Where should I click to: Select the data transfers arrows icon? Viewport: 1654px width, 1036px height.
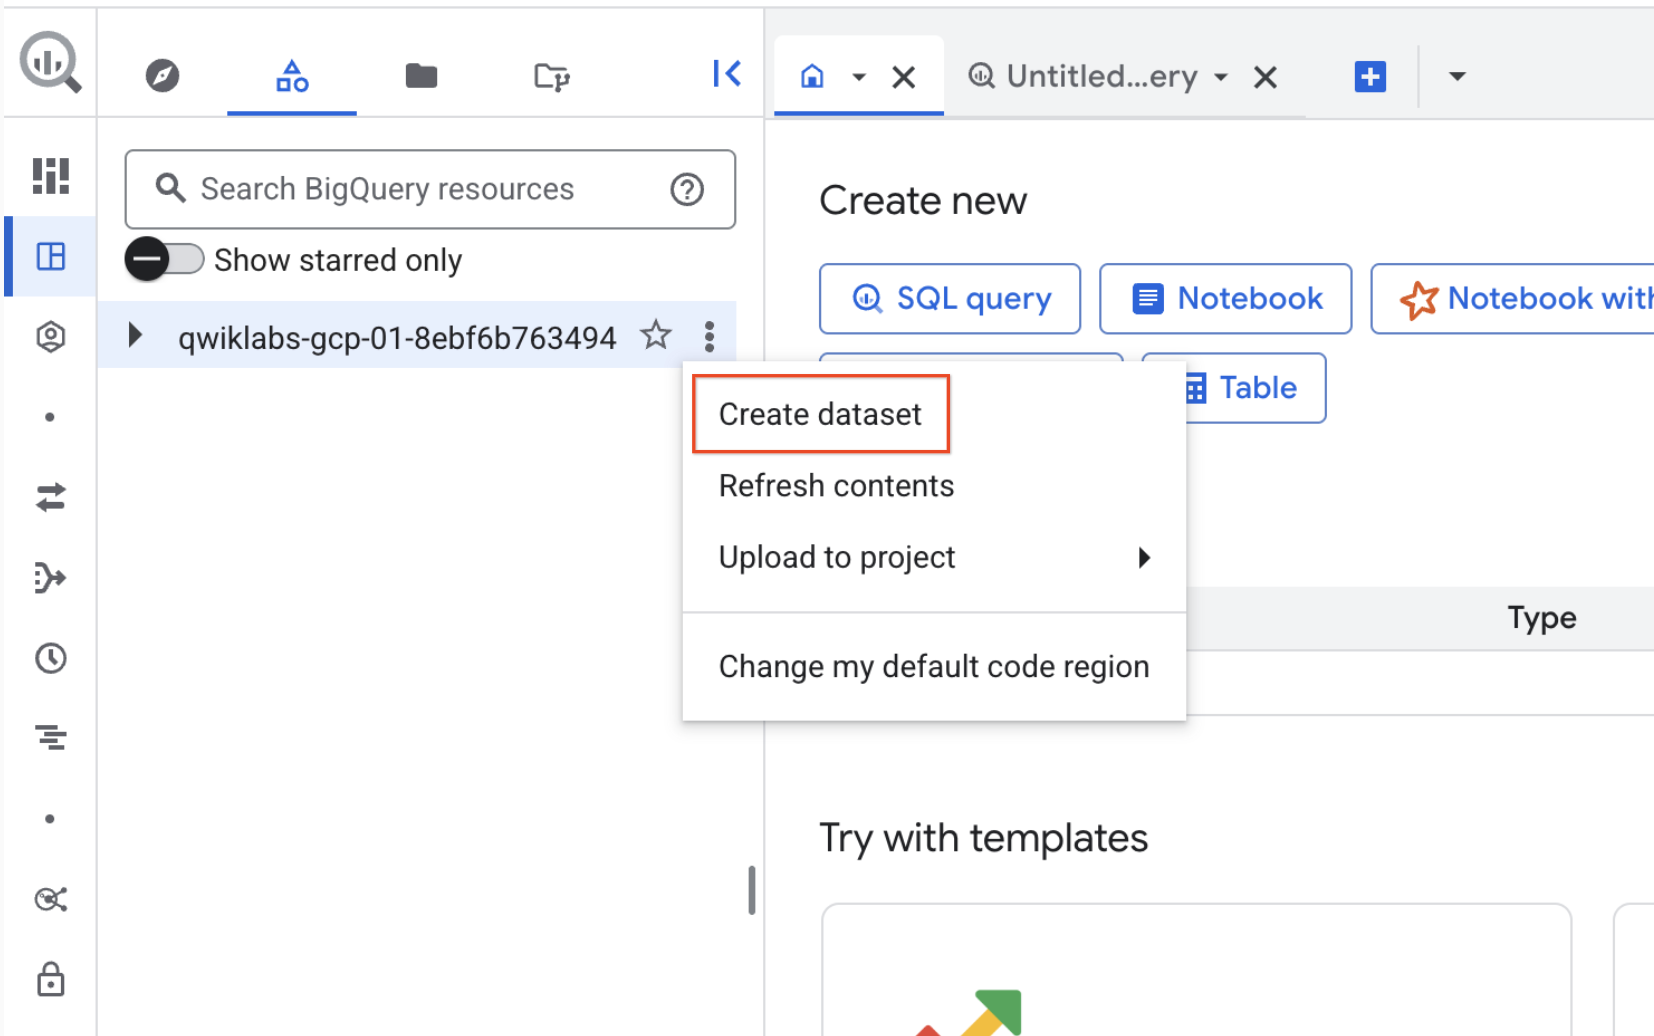[49, 497]
